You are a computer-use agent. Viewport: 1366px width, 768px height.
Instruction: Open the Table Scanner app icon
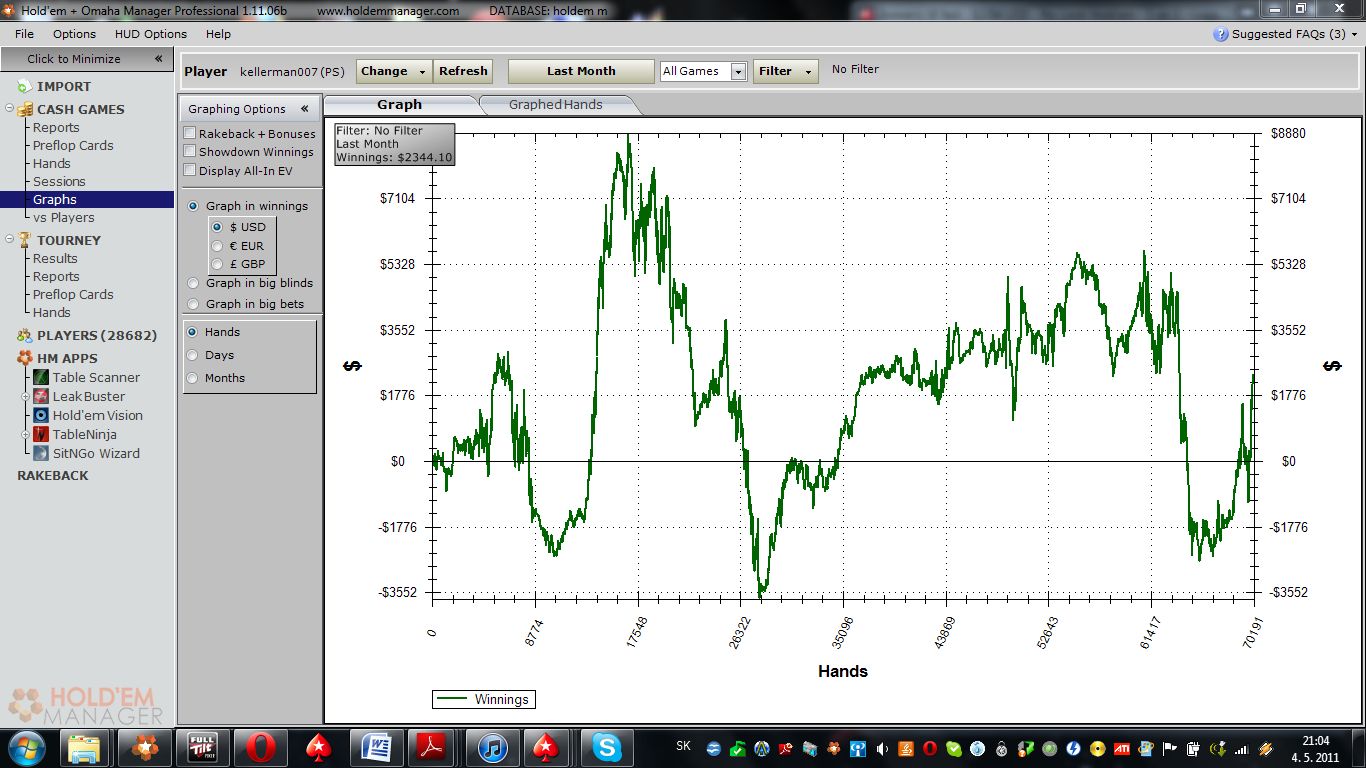pyautogui.click(x=41, y=377)
